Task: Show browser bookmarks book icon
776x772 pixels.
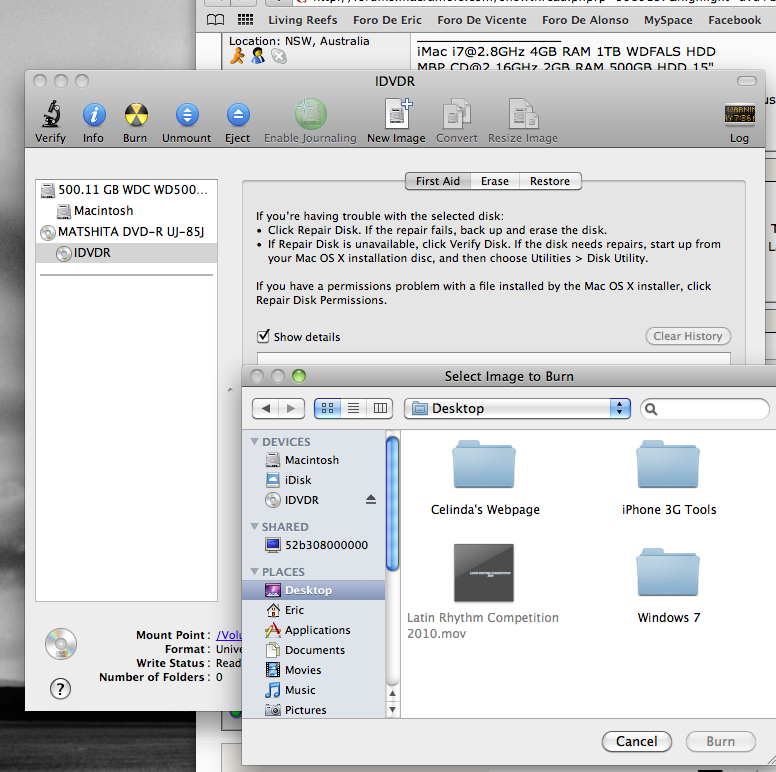Action: pyautogui.click(x=215, y=20)
